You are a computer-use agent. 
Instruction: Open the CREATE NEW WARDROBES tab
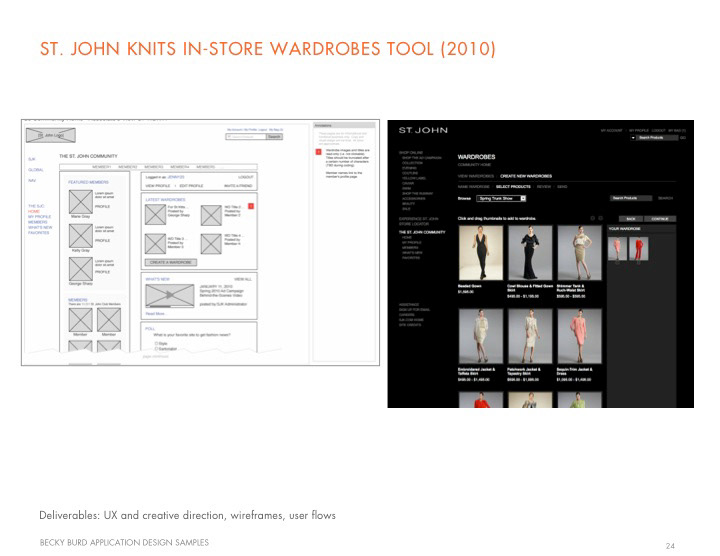tap(526, 176)
